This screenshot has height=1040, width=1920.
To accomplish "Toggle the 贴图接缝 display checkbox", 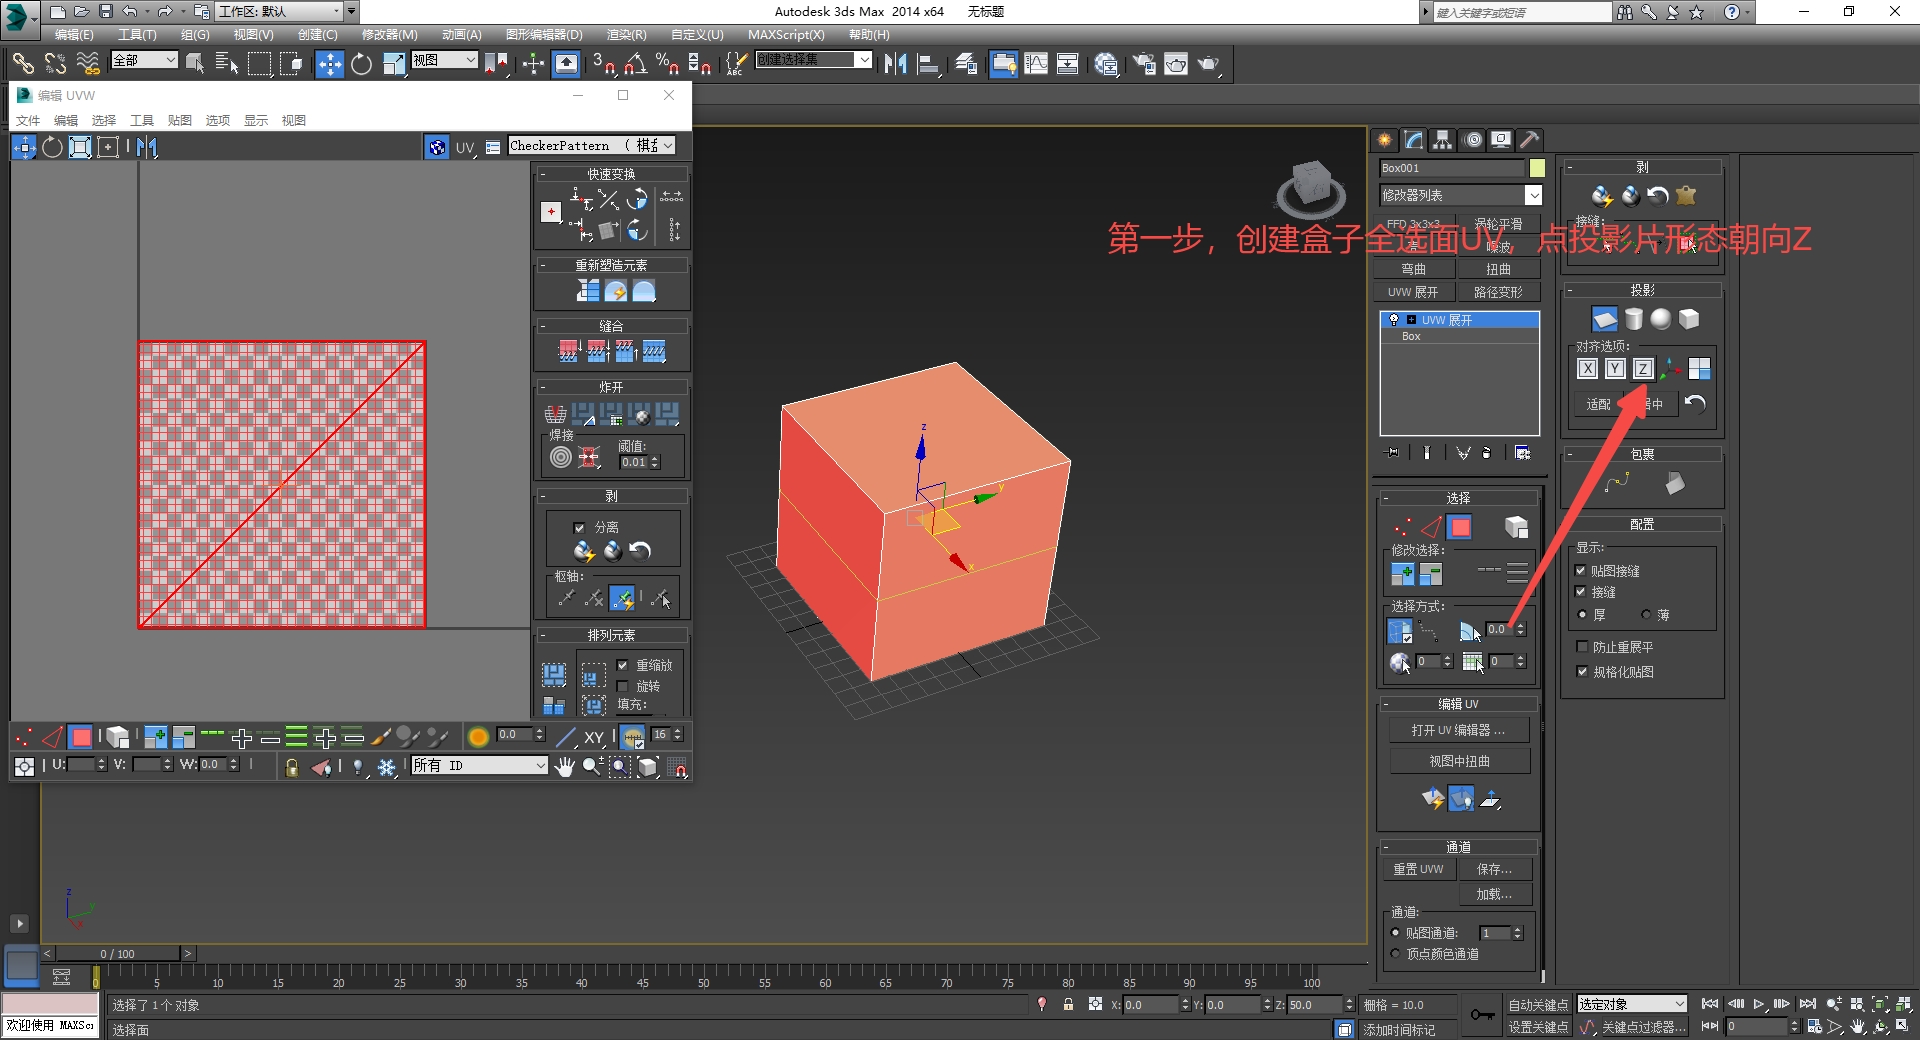I will pos(1581,570).
